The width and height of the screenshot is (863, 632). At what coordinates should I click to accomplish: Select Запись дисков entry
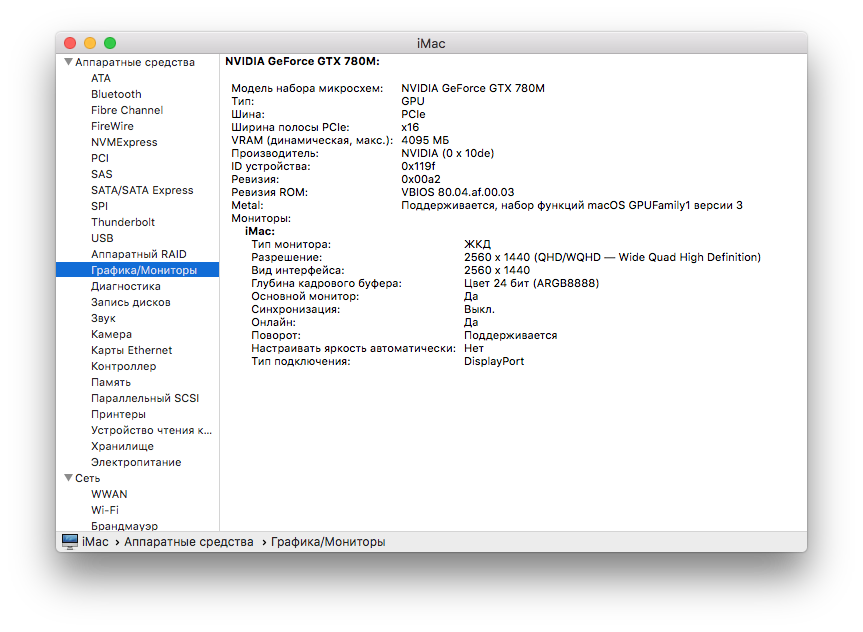click(130, 302)
